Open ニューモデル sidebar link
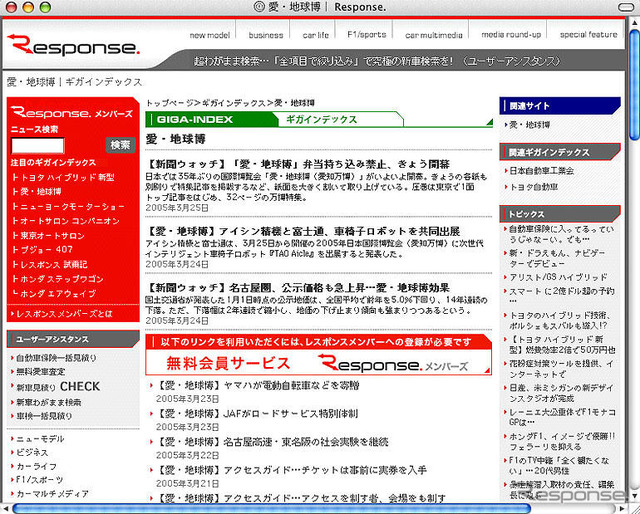The height and width of the screenshot is (514, 640). 38,439
